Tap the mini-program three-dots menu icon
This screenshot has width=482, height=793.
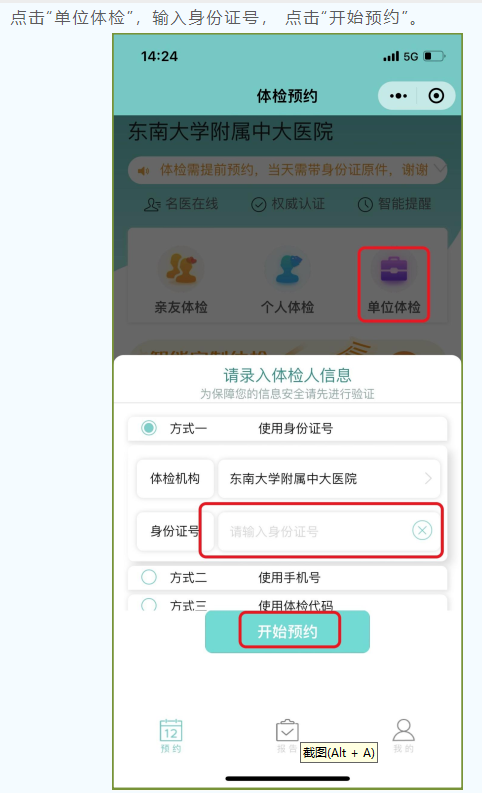(398, 96)
